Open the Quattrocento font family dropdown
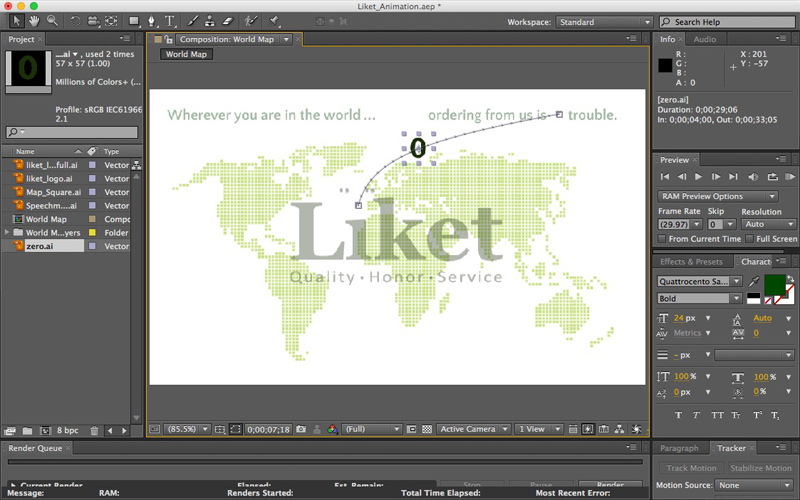Viewport: 800px width, 500px height. [x=699, y=281]
